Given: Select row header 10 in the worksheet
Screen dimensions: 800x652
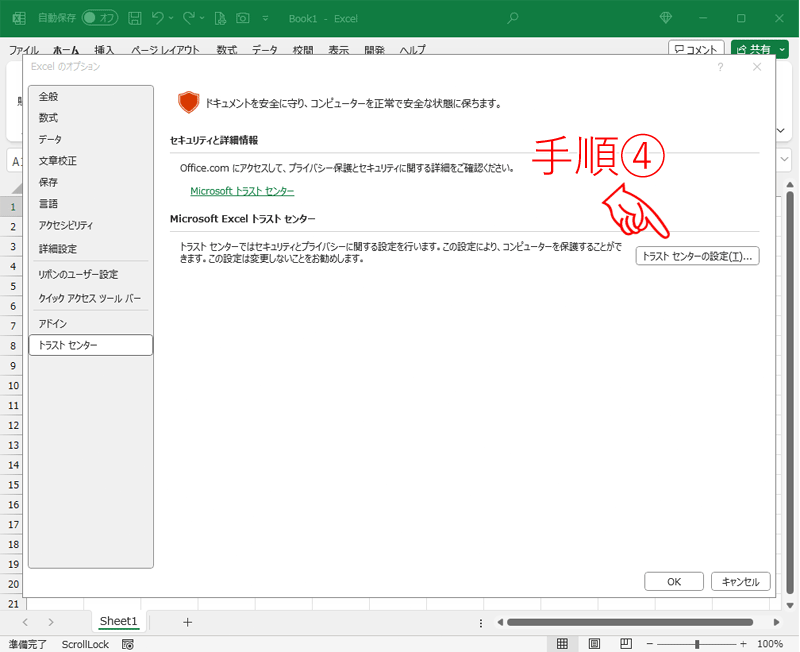Looking at the screenshot, I should [13, 386].
